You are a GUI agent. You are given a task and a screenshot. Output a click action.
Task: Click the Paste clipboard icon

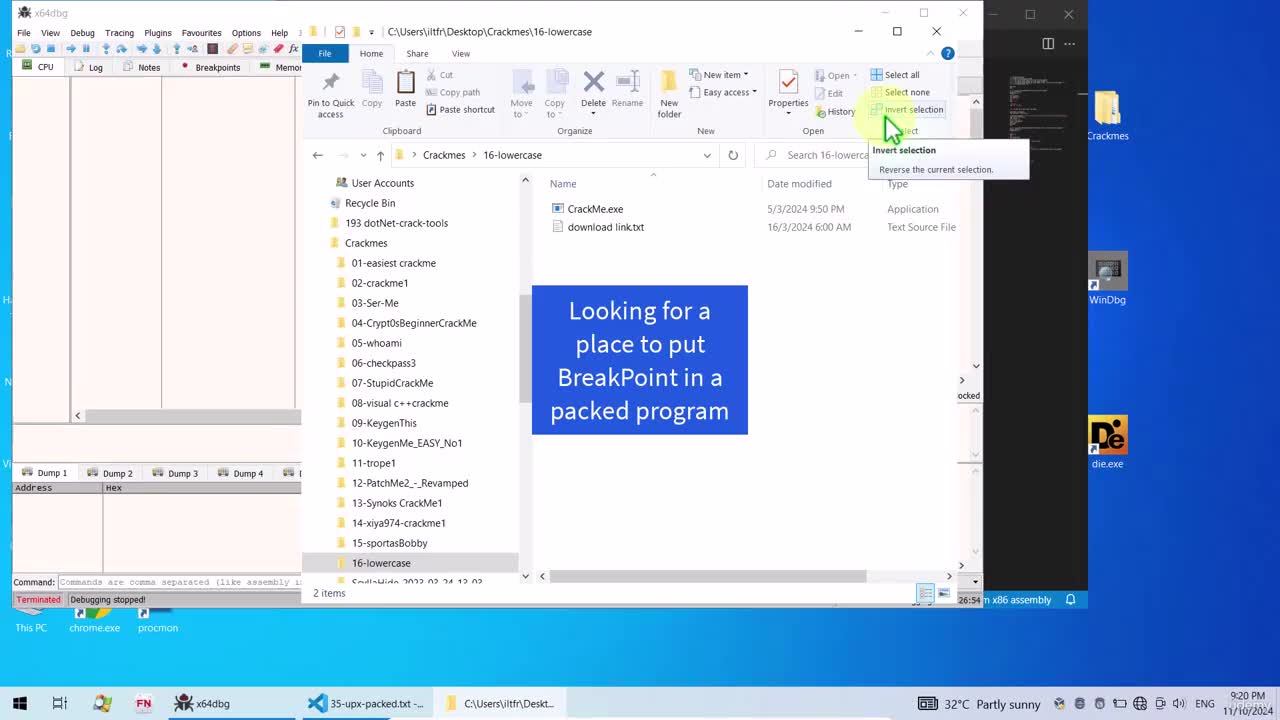405,83
